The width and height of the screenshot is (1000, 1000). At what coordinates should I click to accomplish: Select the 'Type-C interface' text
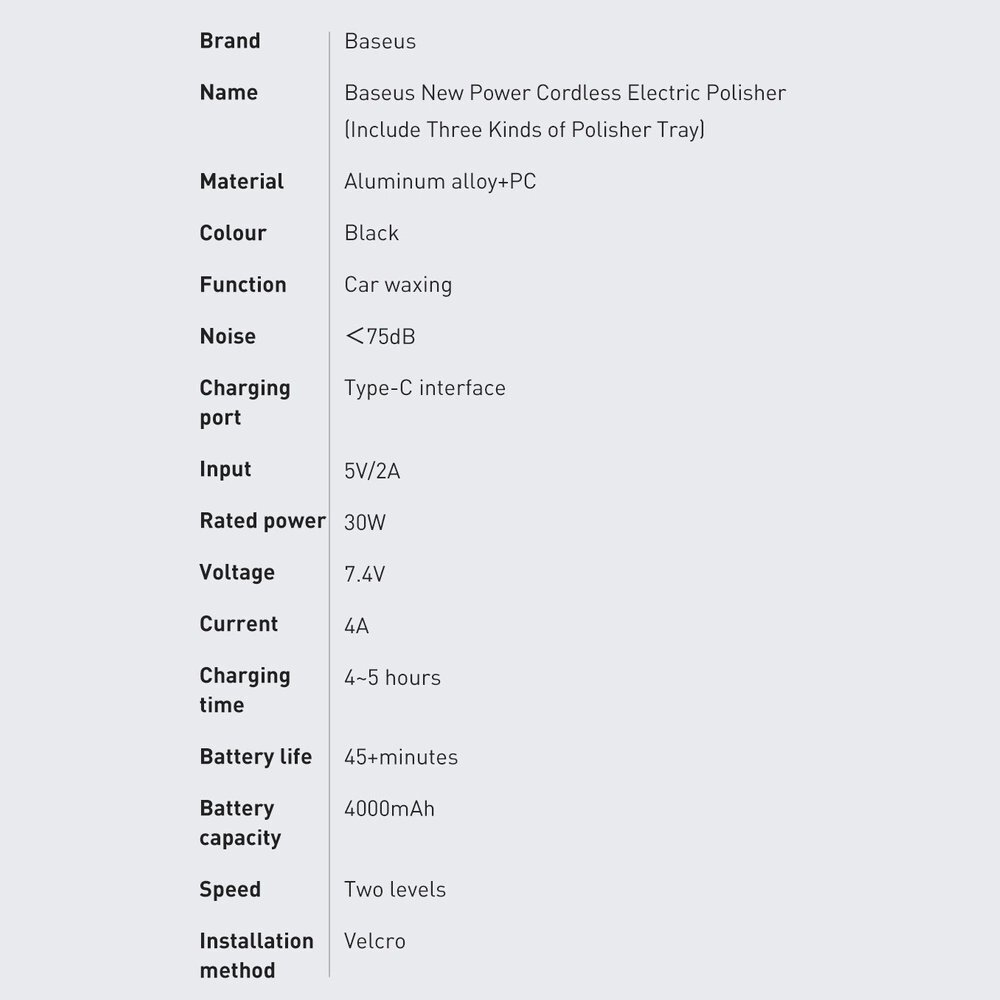click(425, 388)
